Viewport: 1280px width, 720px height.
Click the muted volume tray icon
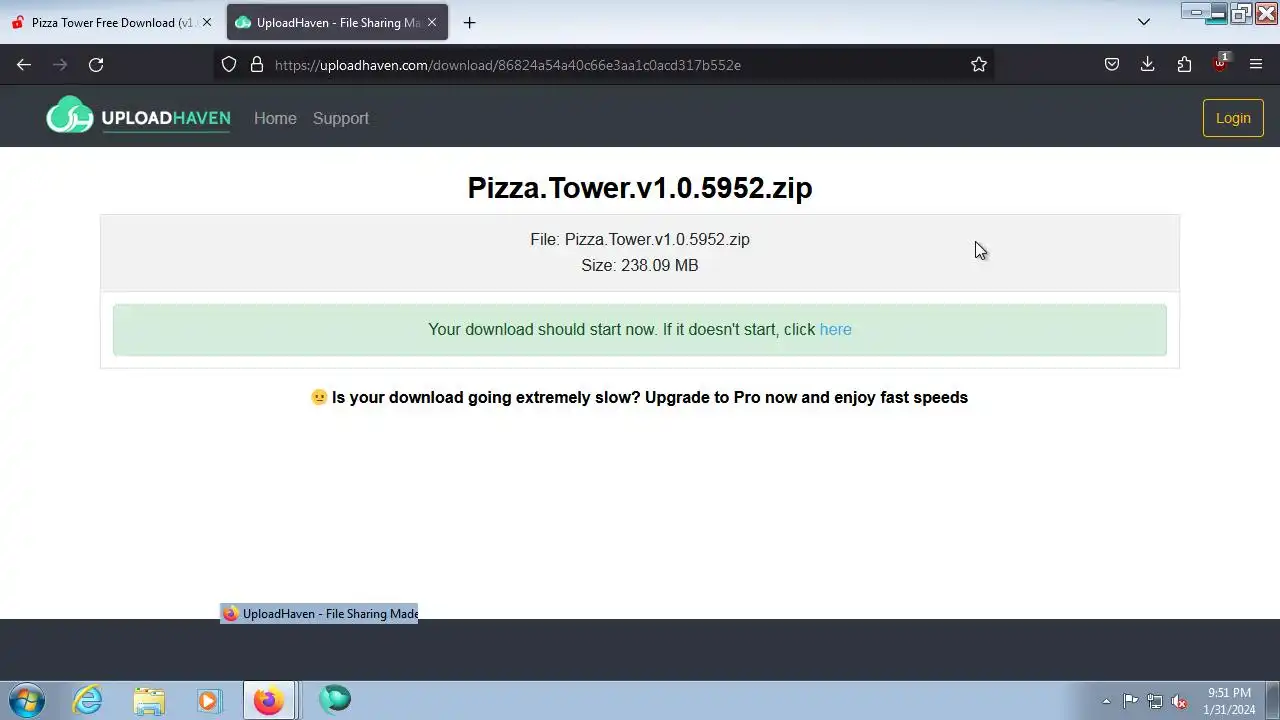click(x=1179, y=701)
